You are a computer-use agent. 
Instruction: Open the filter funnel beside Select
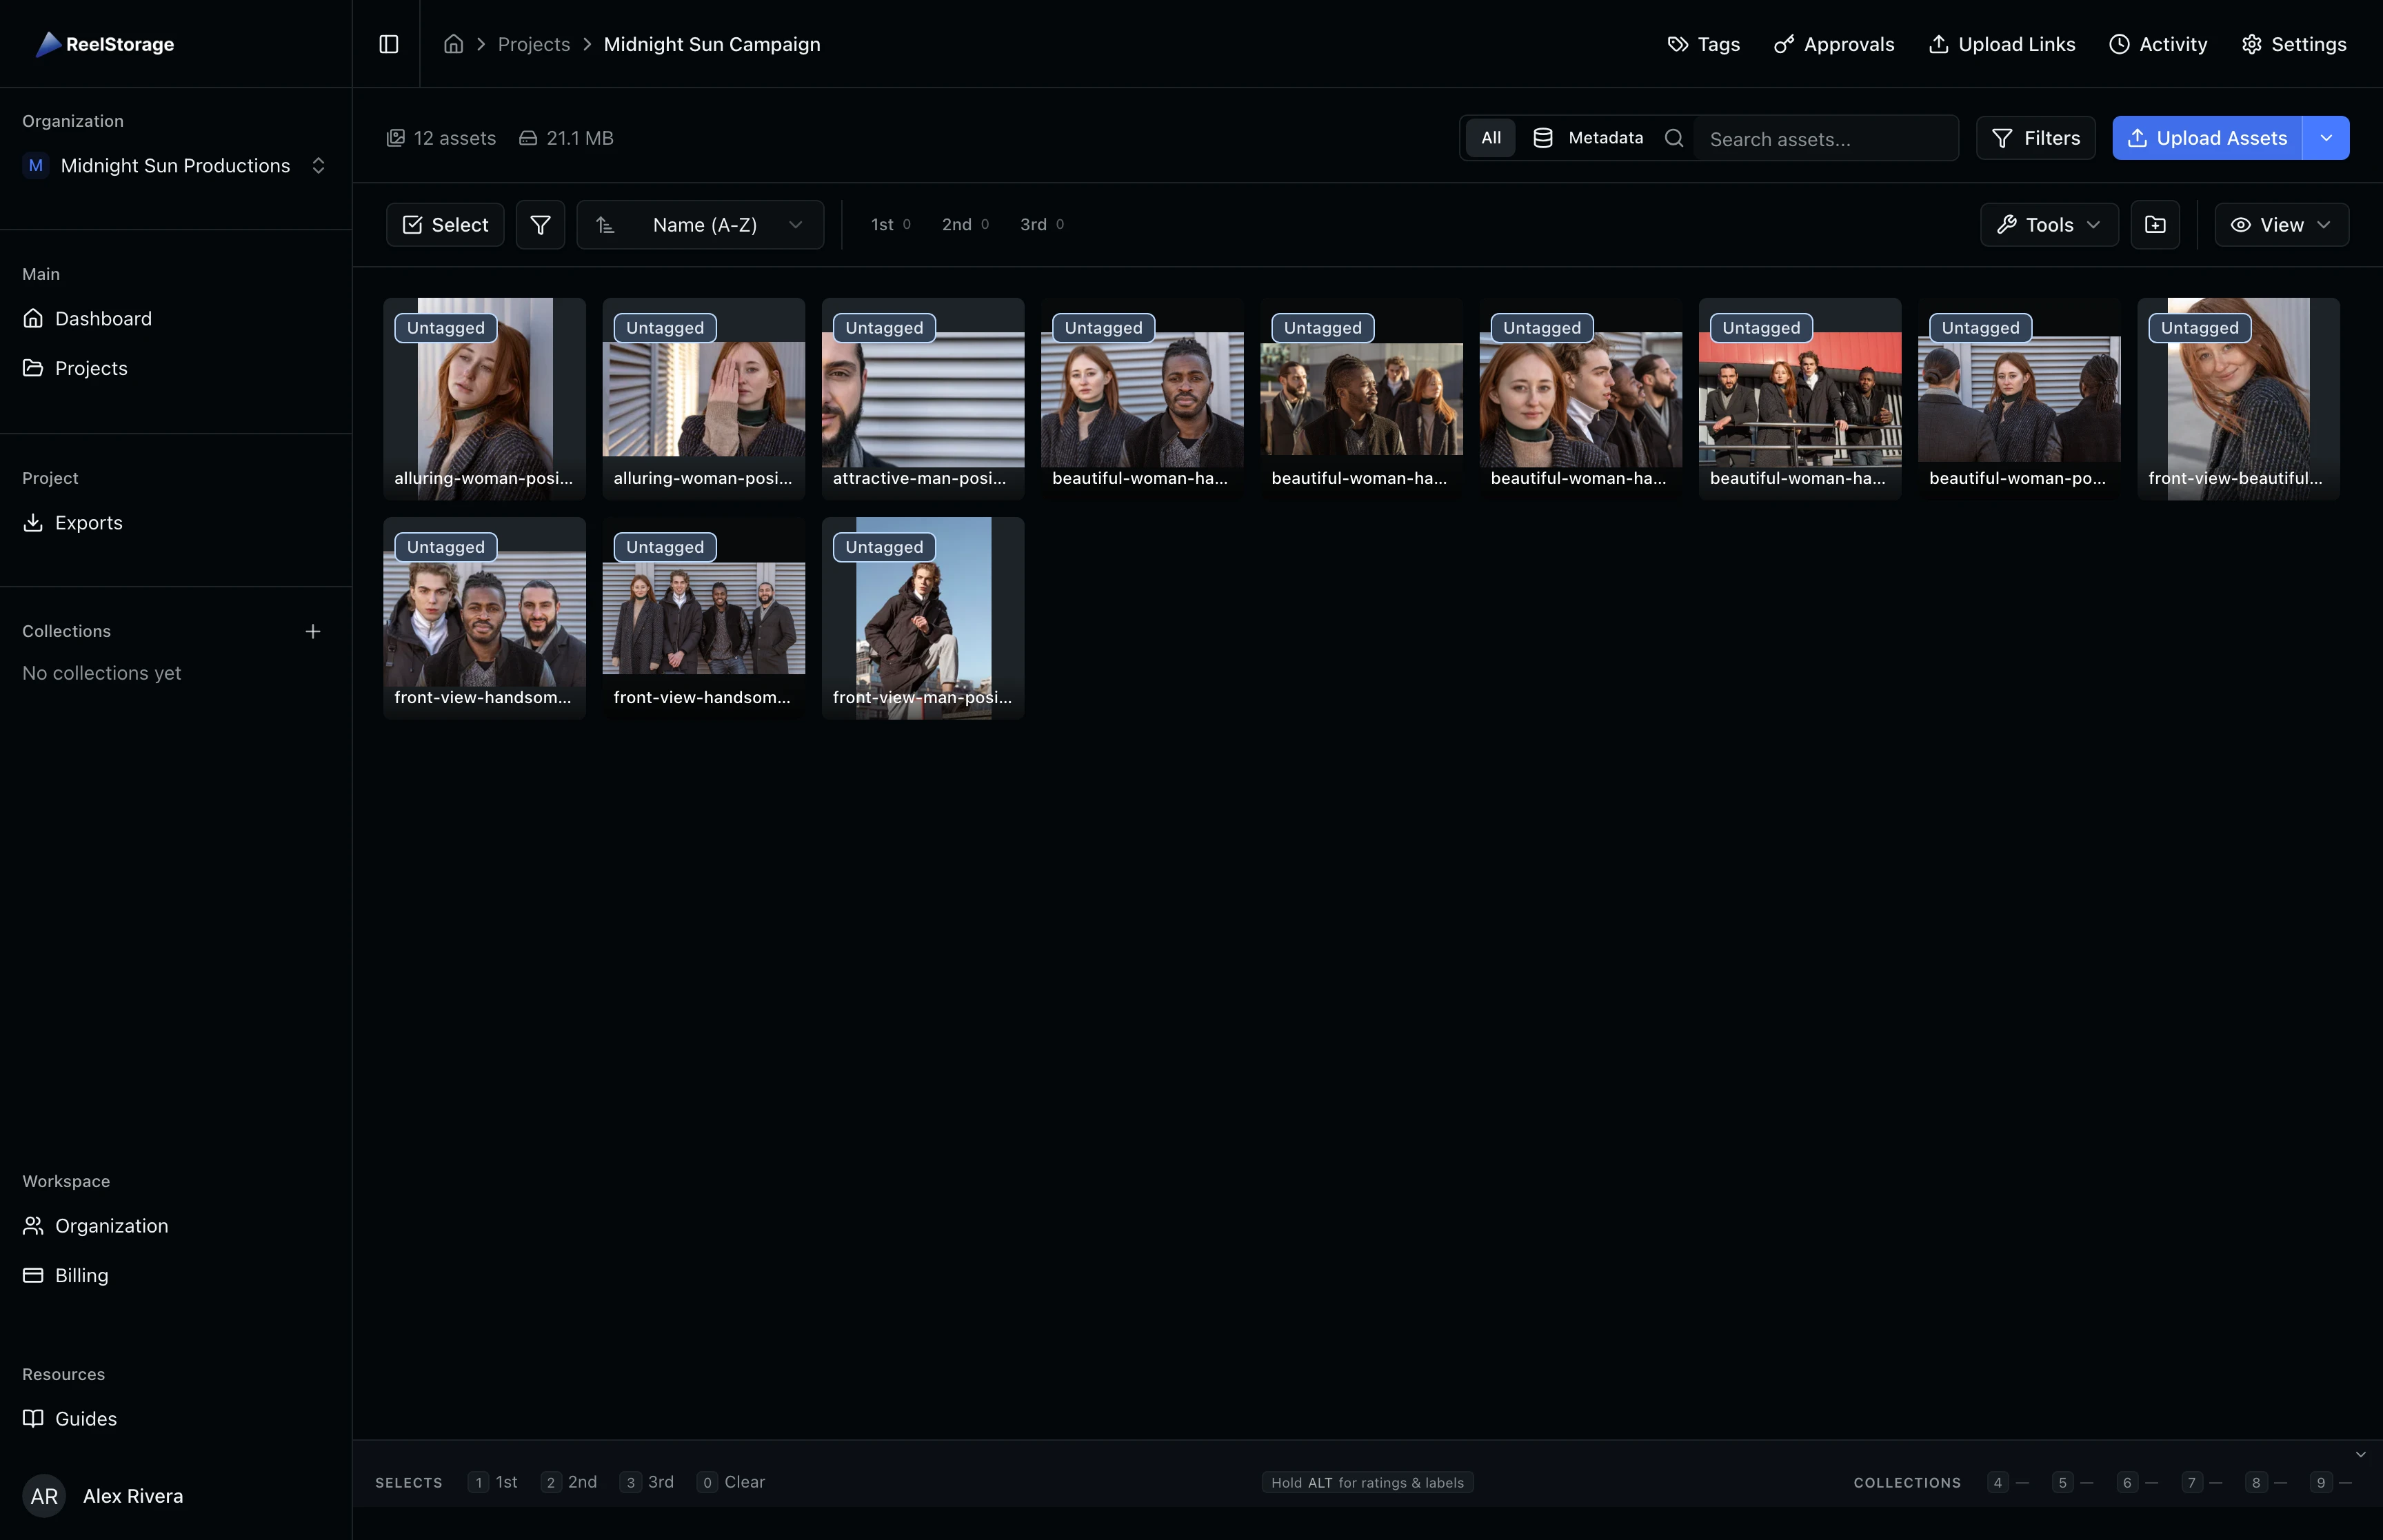(540, 224)
